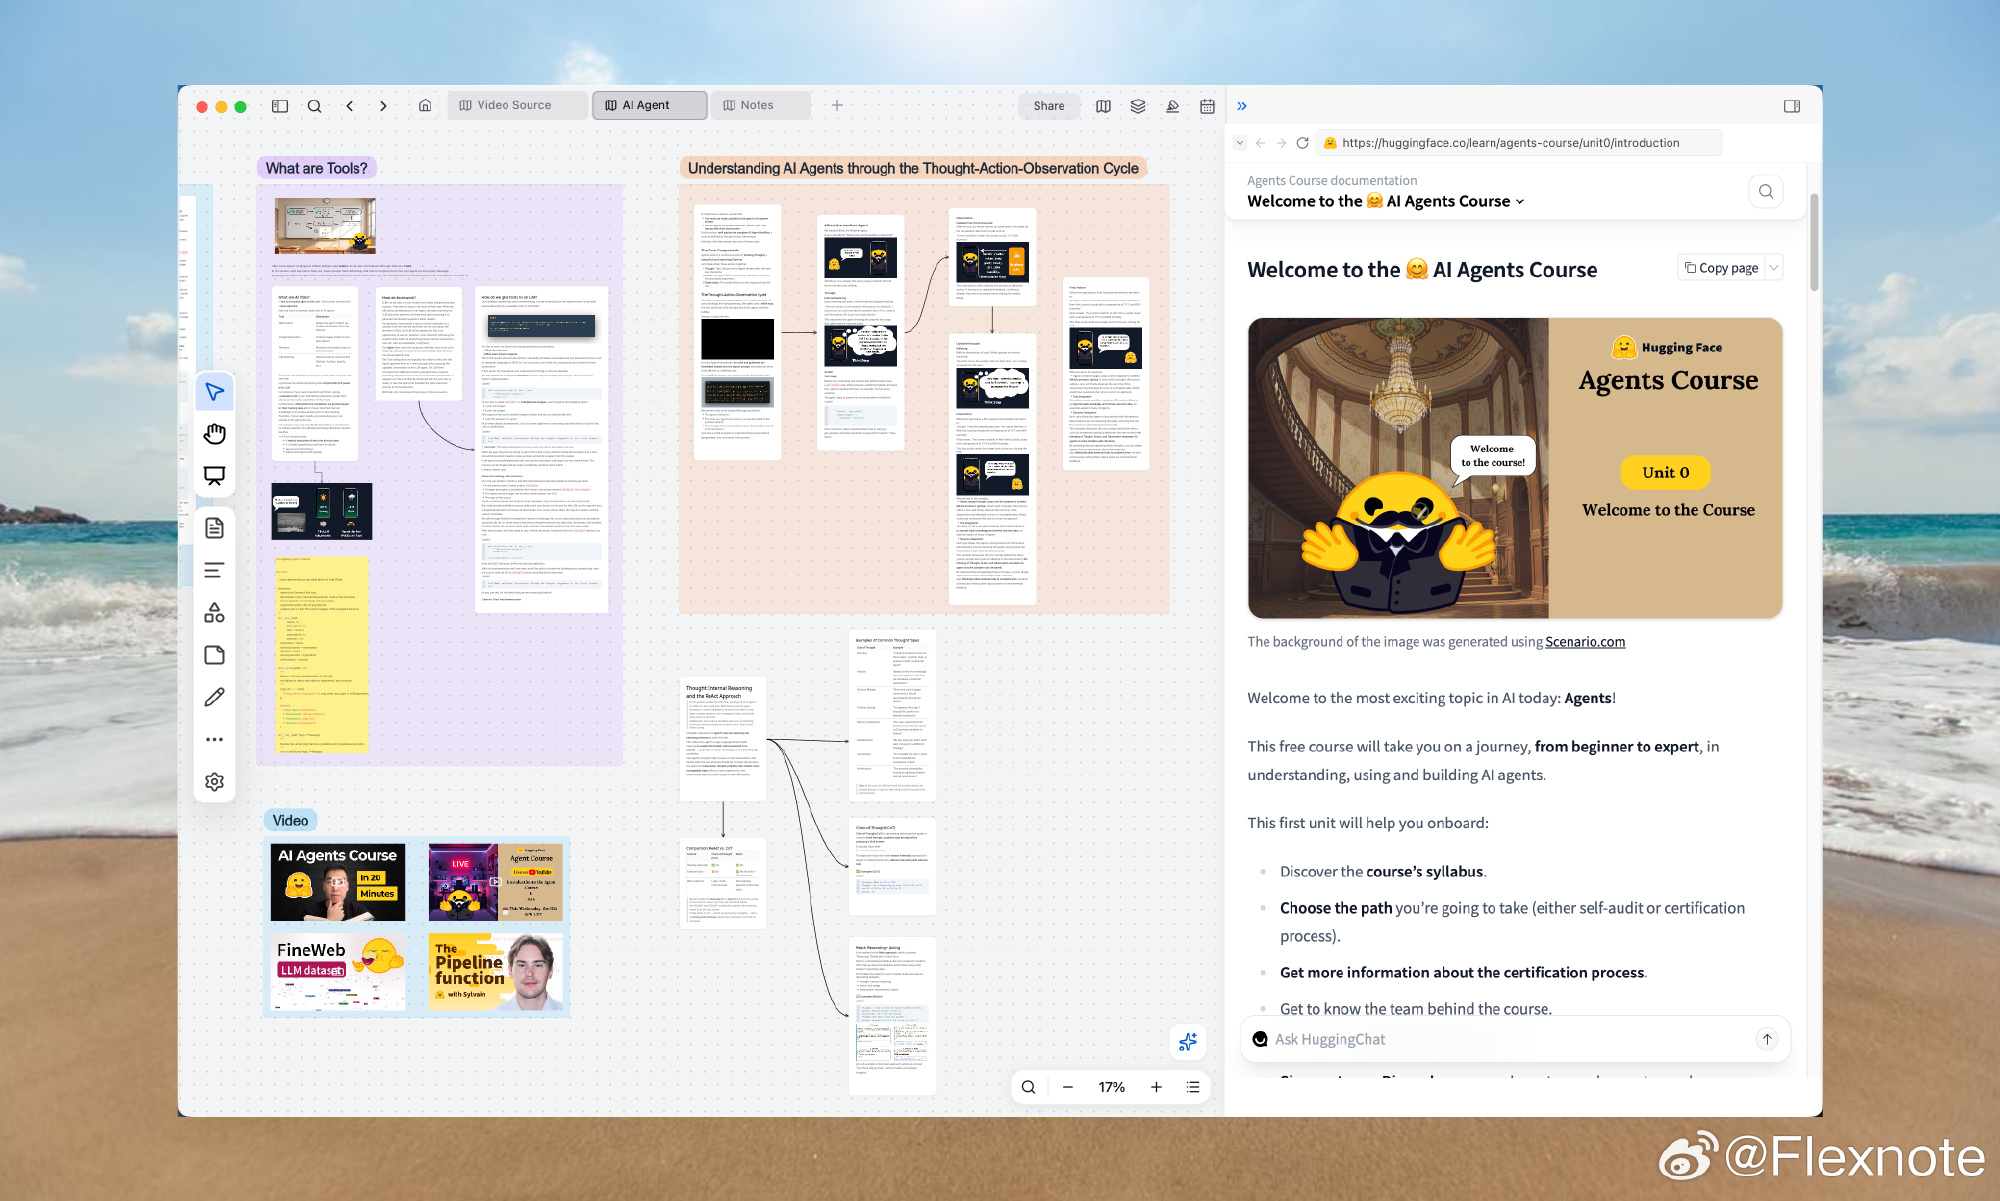
Task: Send message with up arrow button
Action: [1767, 1039]
